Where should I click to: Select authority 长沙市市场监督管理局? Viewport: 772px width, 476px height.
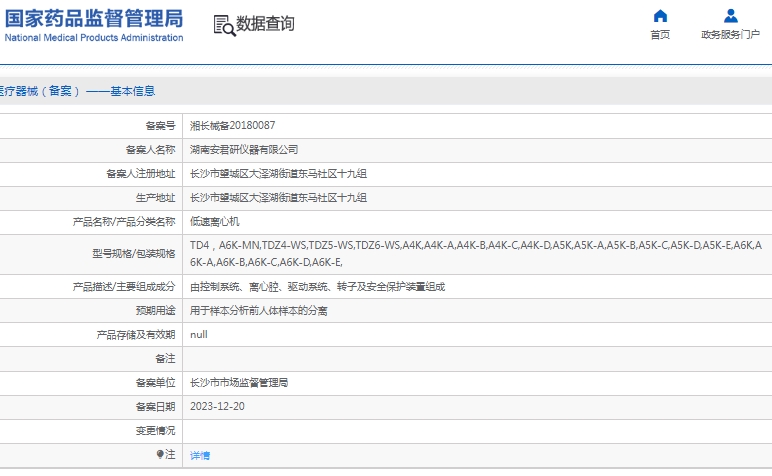click(x=239, y=382)
